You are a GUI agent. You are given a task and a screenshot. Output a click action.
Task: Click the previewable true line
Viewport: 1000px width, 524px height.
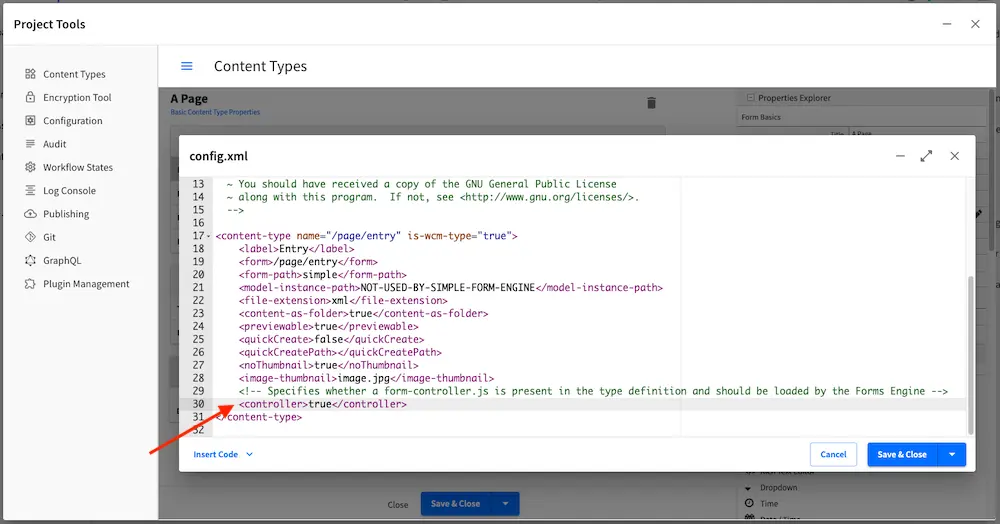coord(328,327)
